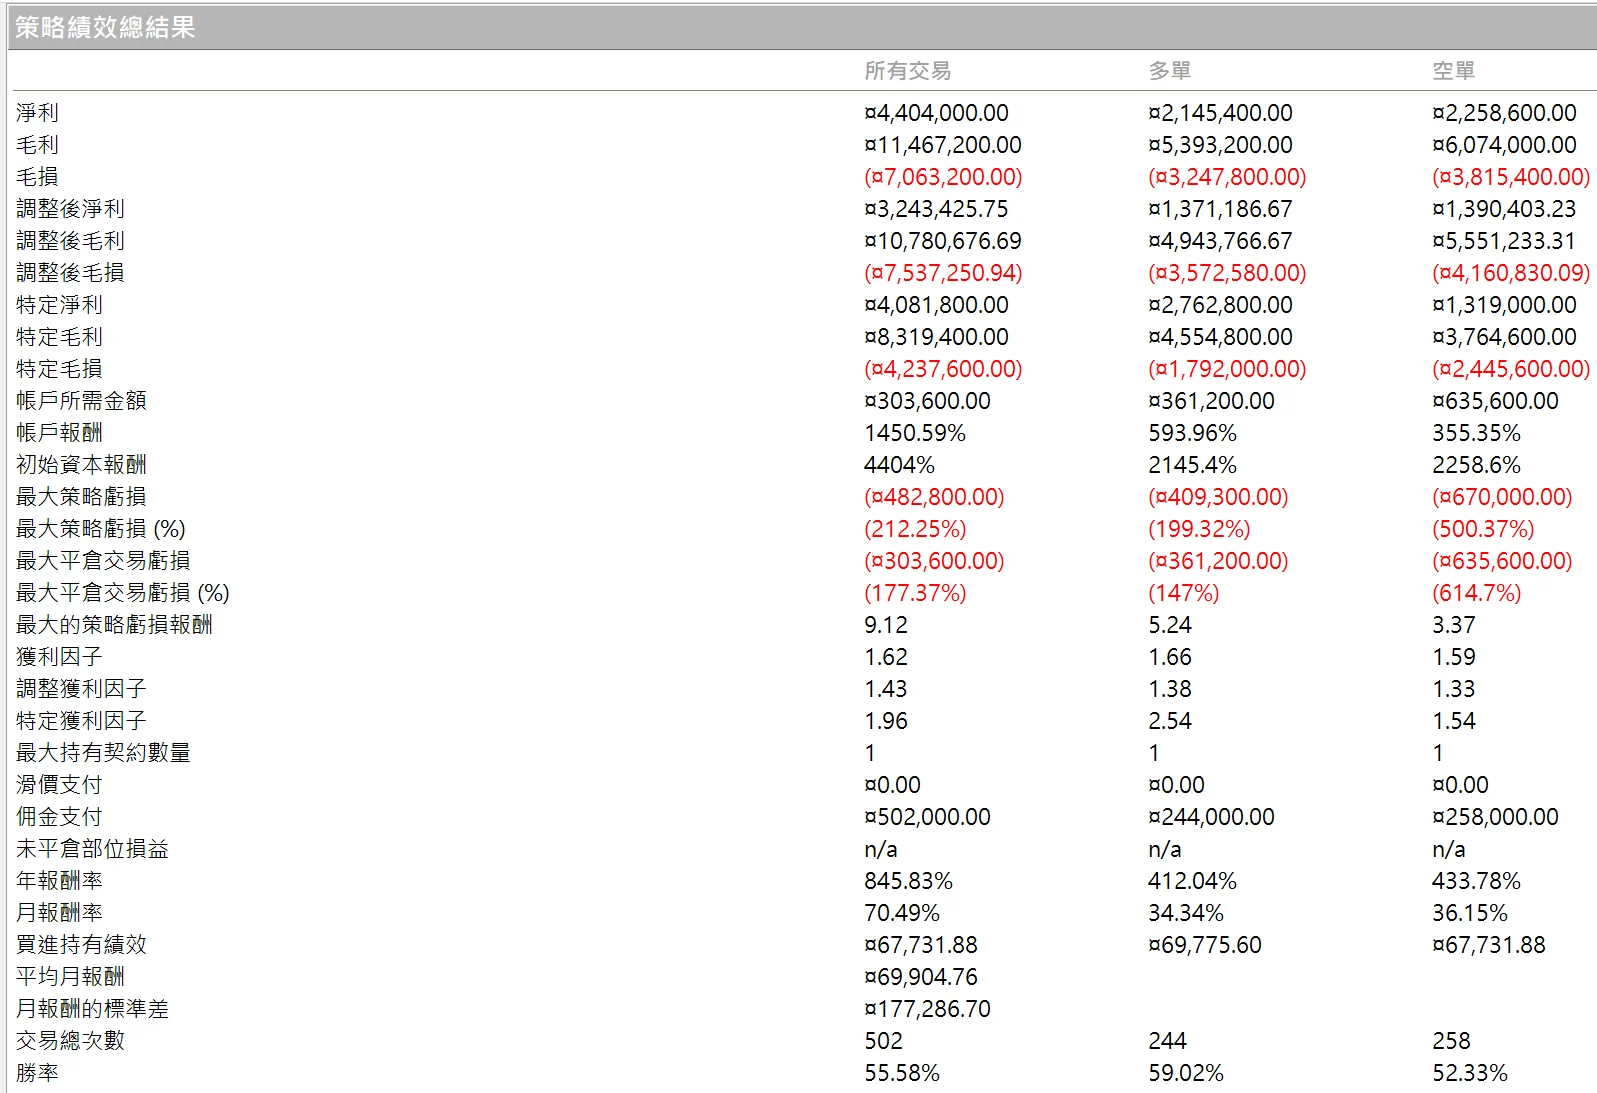Click the 最大平倉交易虧損 (%) row label

tap(123, 593)
